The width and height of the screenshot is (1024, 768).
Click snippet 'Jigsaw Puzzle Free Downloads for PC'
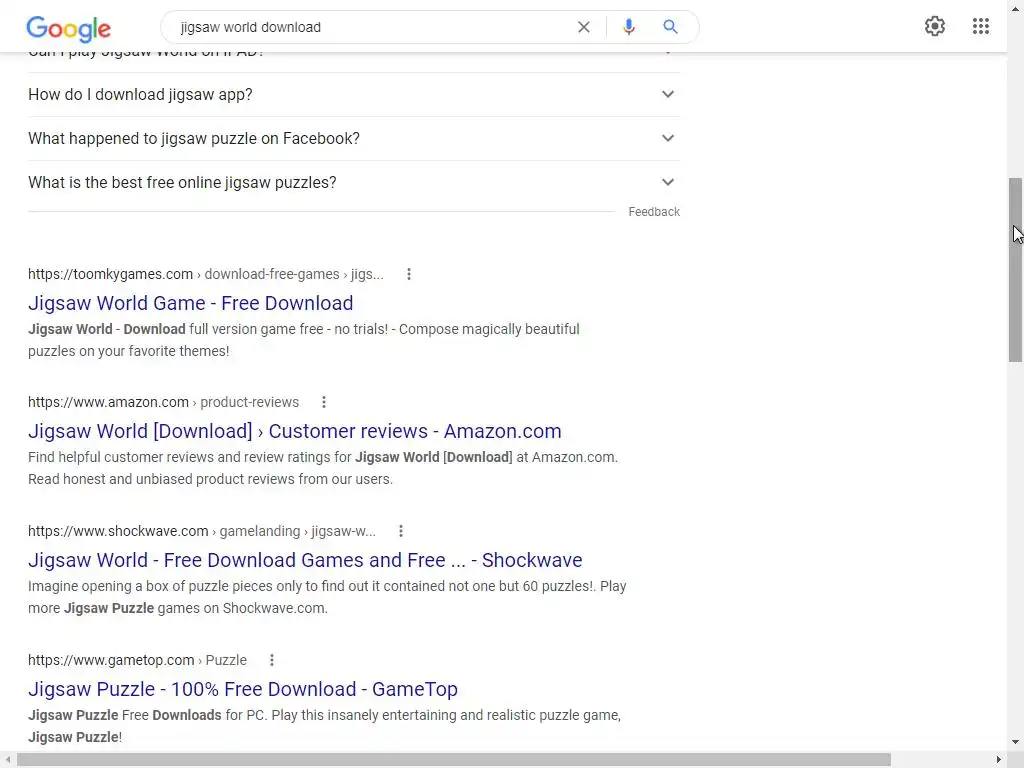325,726
